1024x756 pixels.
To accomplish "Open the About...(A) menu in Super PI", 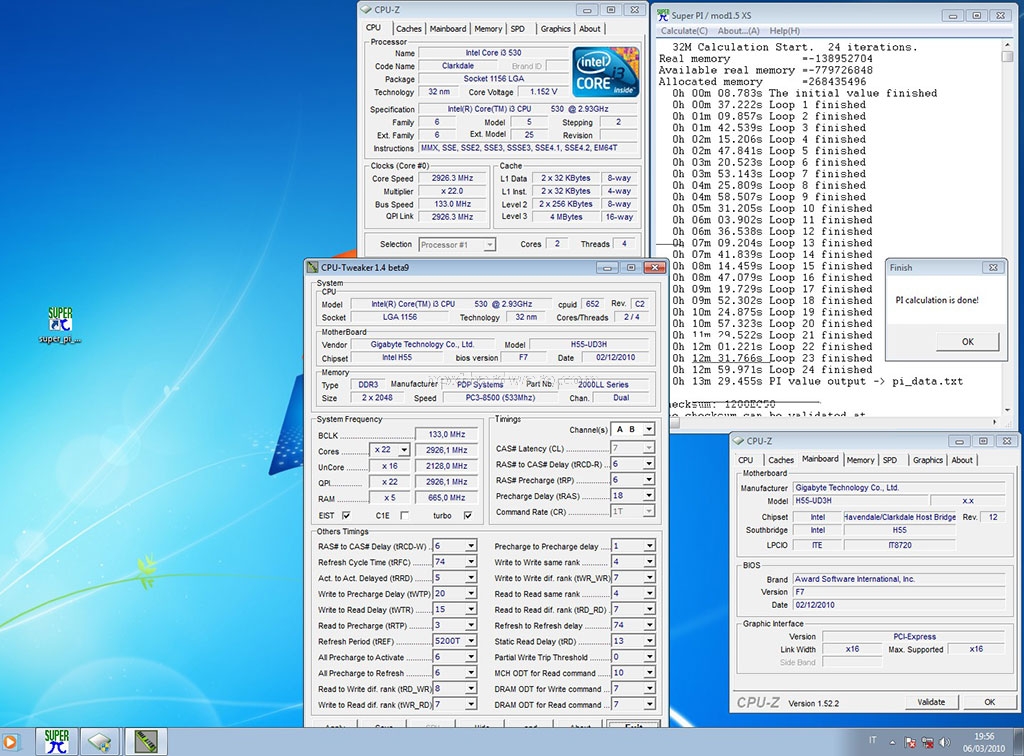I will tap(738, 31).
